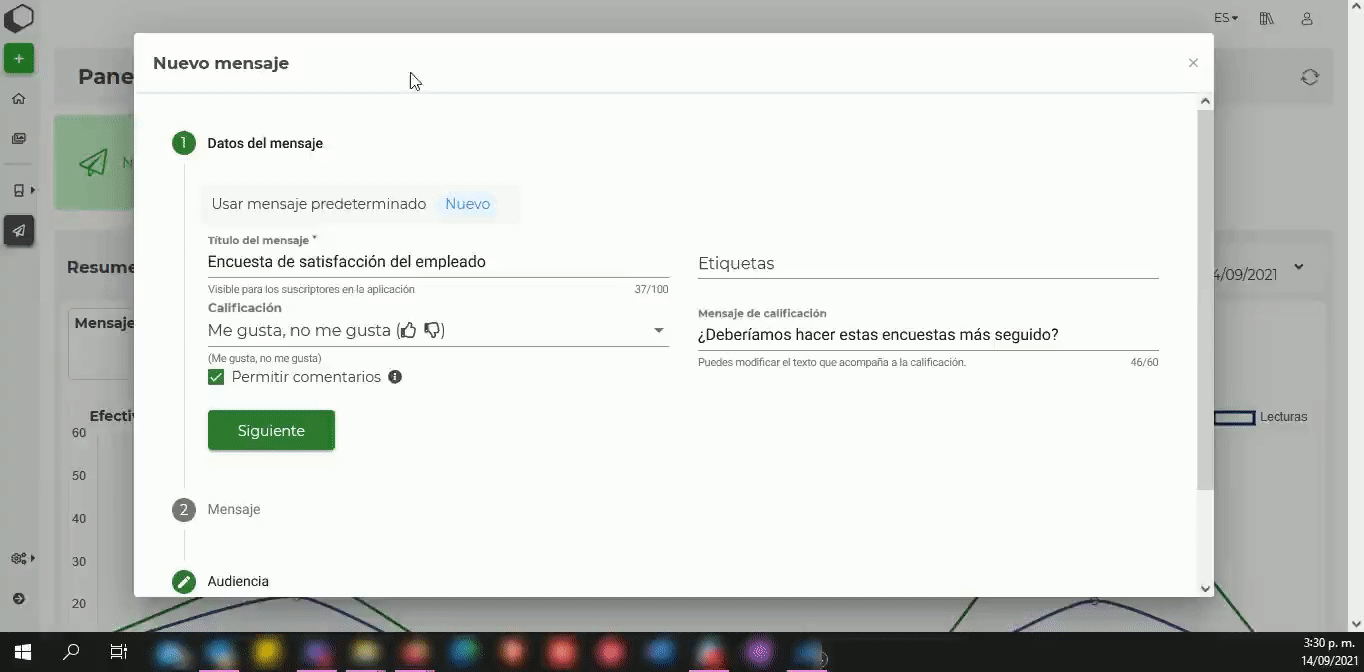Open the library books icon in header
Screen dimensions: 1364x672
click(x=1267, y=18)
